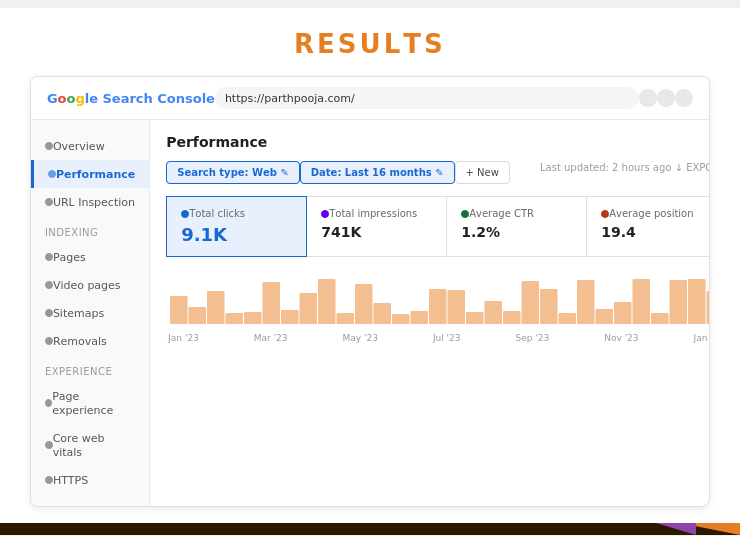740x536 pixels.
Task: Add a new filter with + New
Action: click(482, 173)
